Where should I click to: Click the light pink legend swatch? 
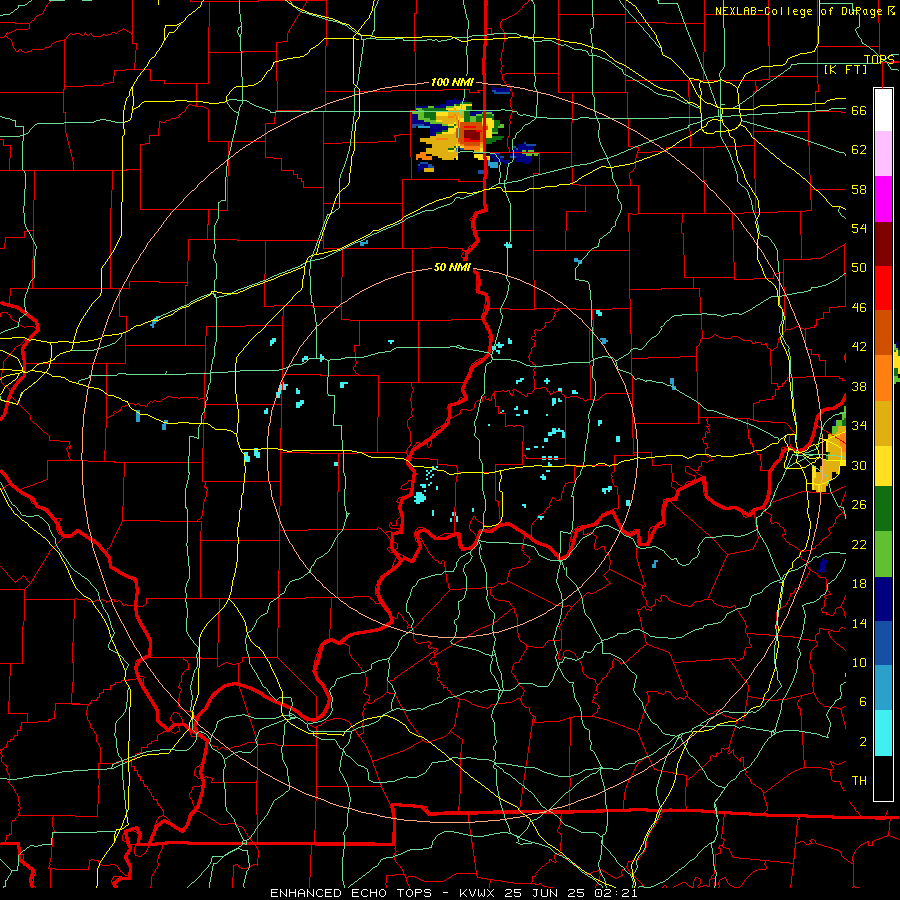(x=883, y=153)
